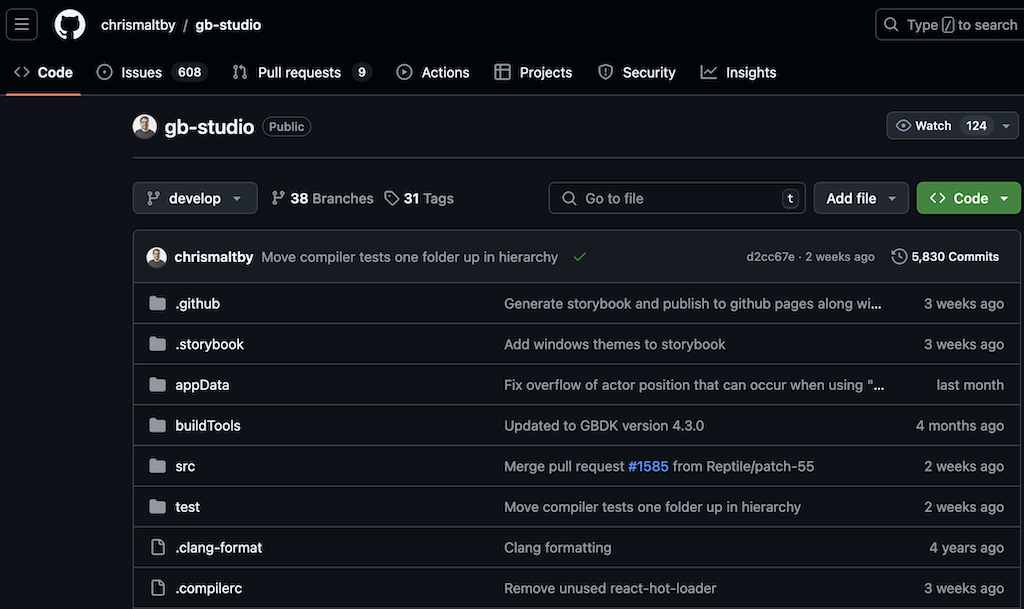Click the chrismaltby avatar beside gb-studio title
Image resolution: width=1024 pixels, height=609 pixels.
pos(144,127)
